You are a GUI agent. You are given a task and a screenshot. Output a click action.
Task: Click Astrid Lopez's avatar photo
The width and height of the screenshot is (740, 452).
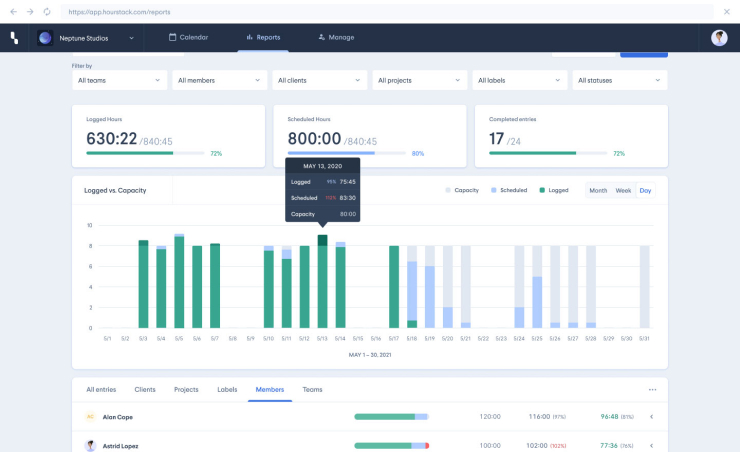(90, 445)
